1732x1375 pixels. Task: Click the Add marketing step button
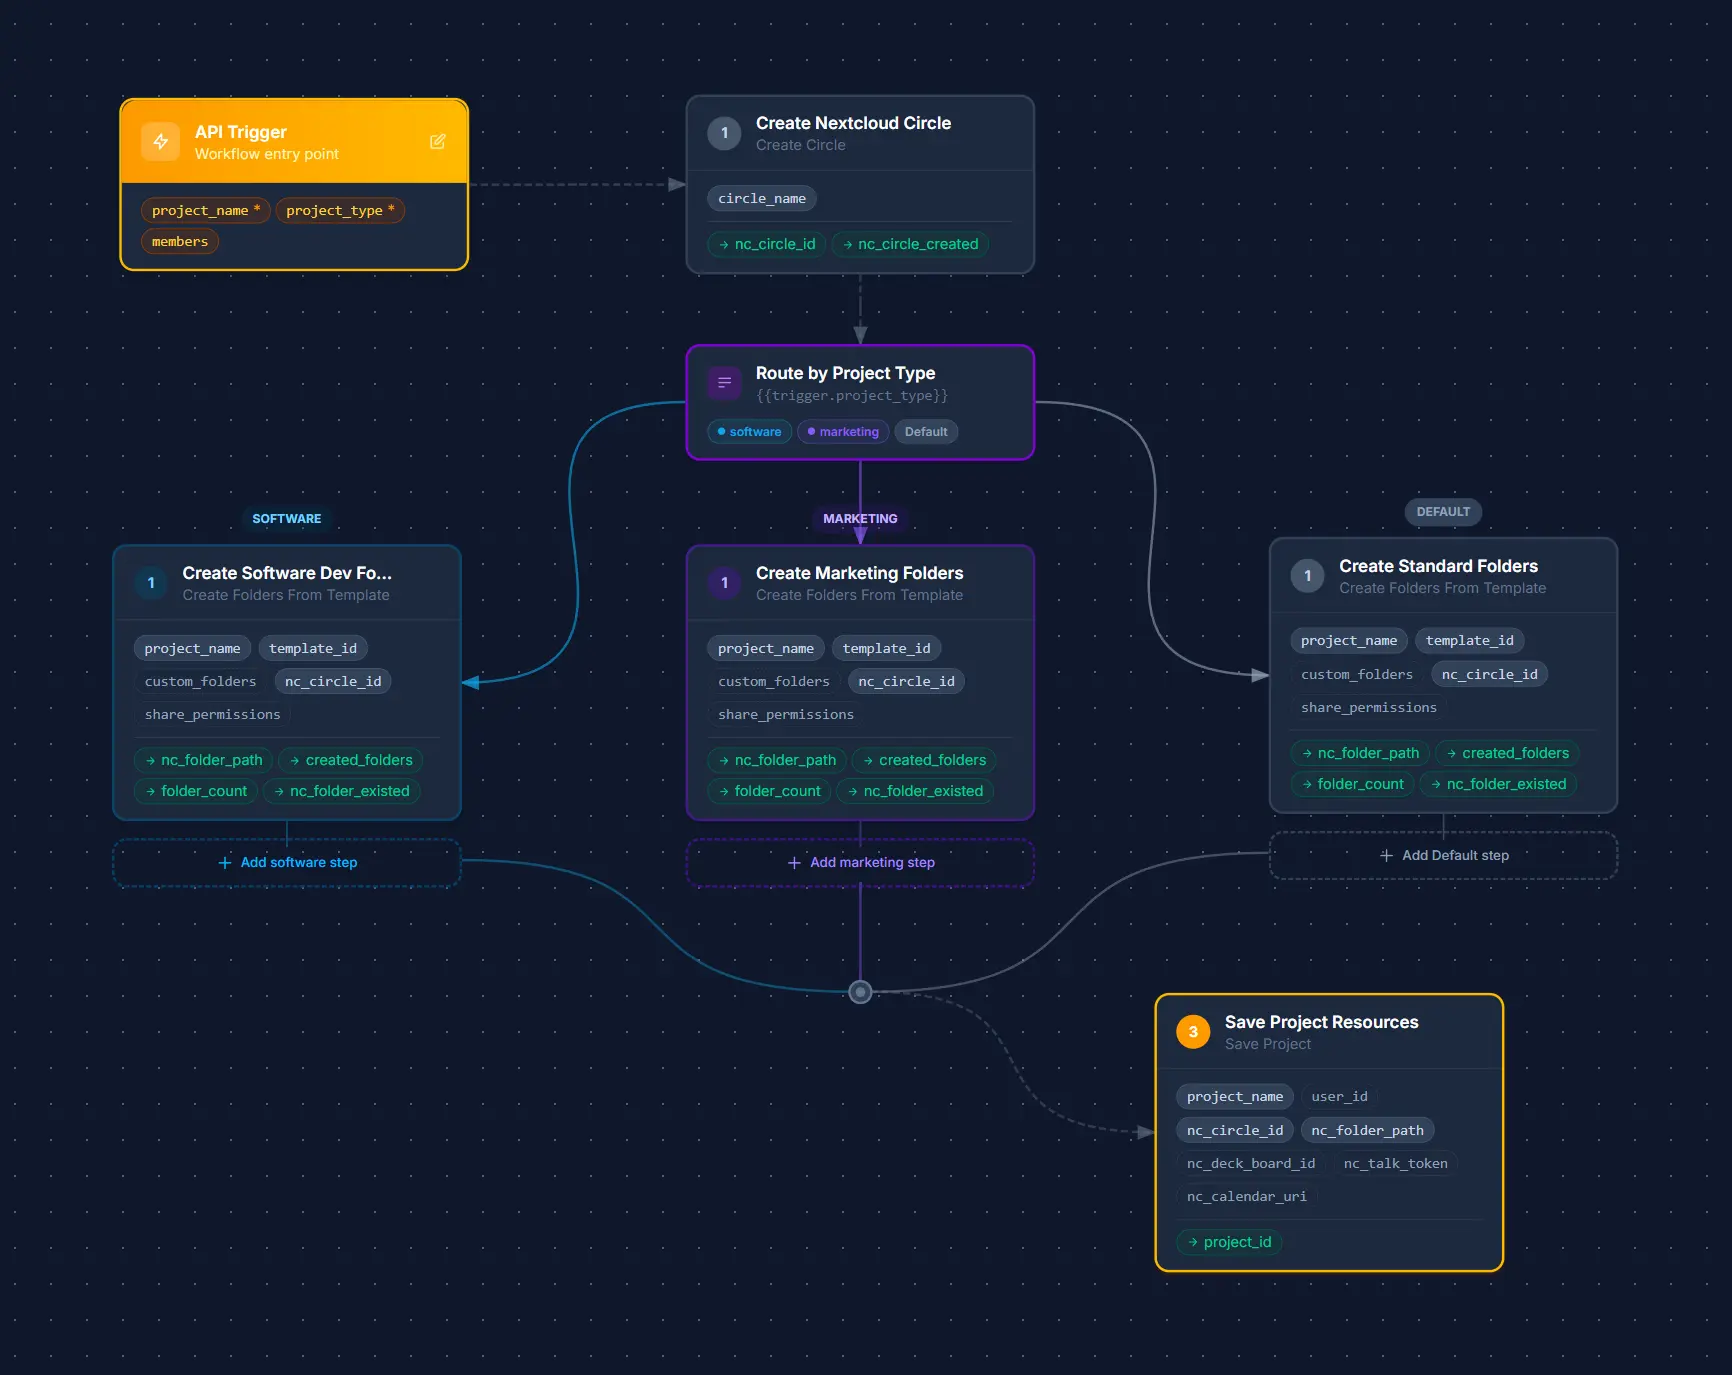[x=860, y=862]
